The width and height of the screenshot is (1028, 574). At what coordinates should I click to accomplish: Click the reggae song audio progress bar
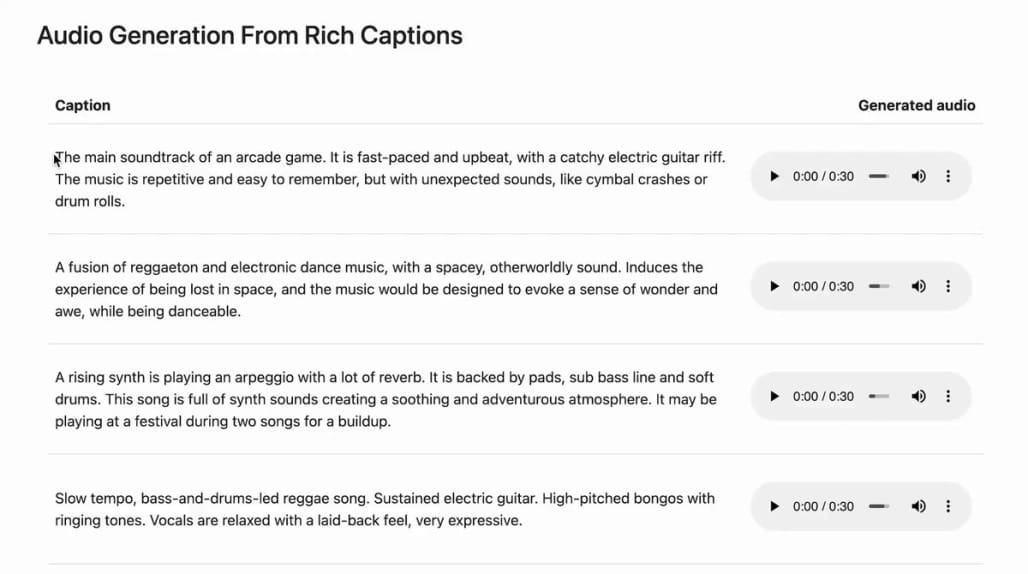879,507
